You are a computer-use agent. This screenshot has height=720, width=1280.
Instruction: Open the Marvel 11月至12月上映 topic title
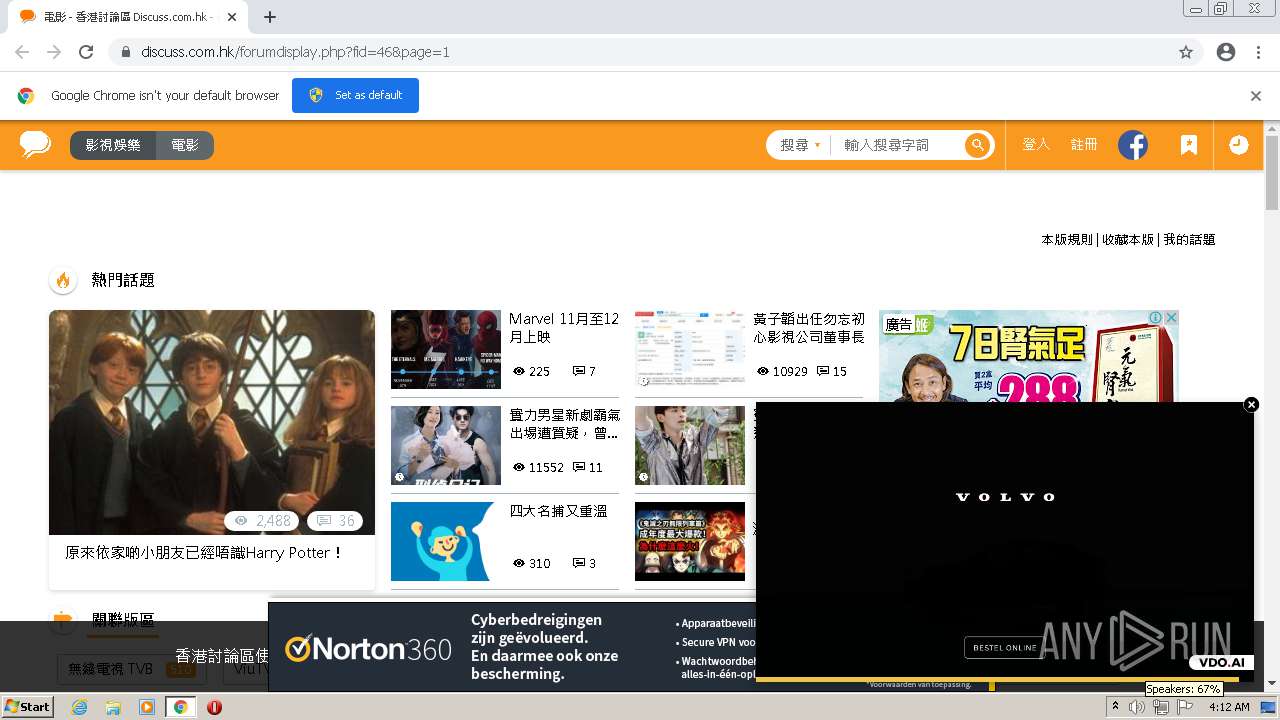point(564,328)
